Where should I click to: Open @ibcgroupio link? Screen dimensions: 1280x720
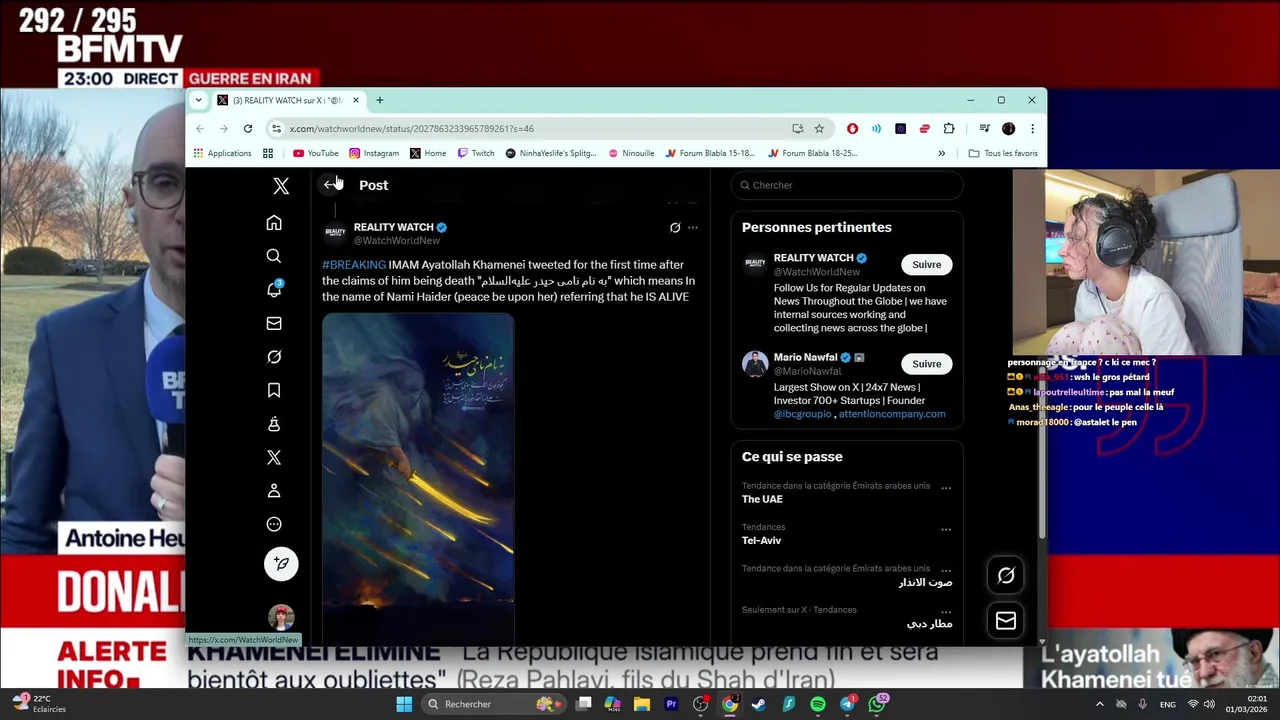click(x=802, y=414)
